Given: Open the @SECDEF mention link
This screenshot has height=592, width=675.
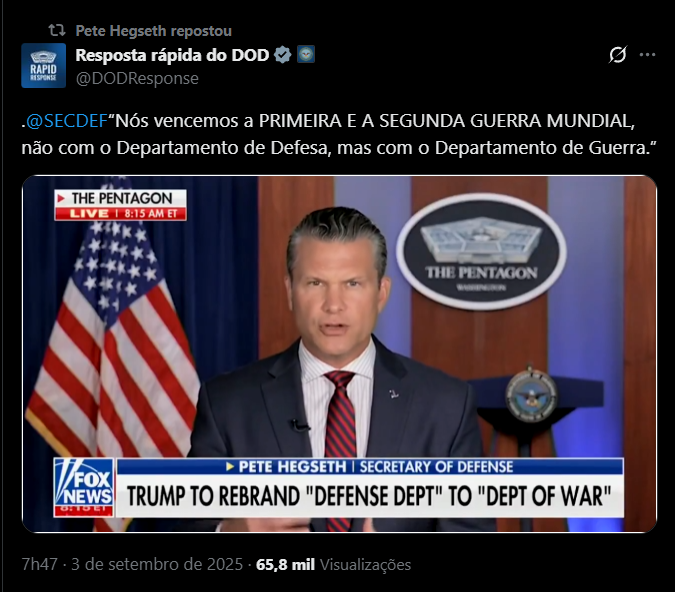Looking at the screenshot, I should 67,121.
